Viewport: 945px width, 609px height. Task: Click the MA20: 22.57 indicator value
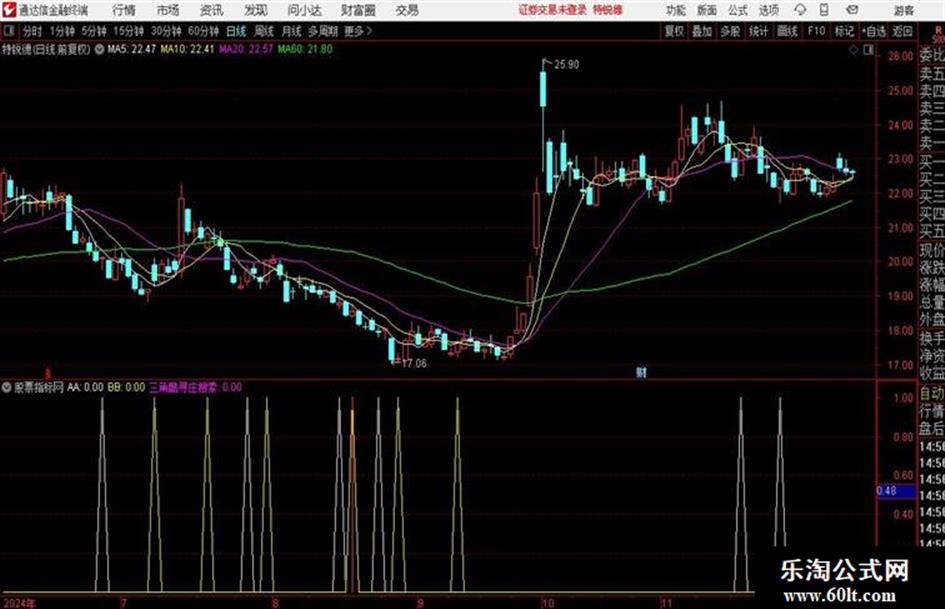click(x=246, y=49)
